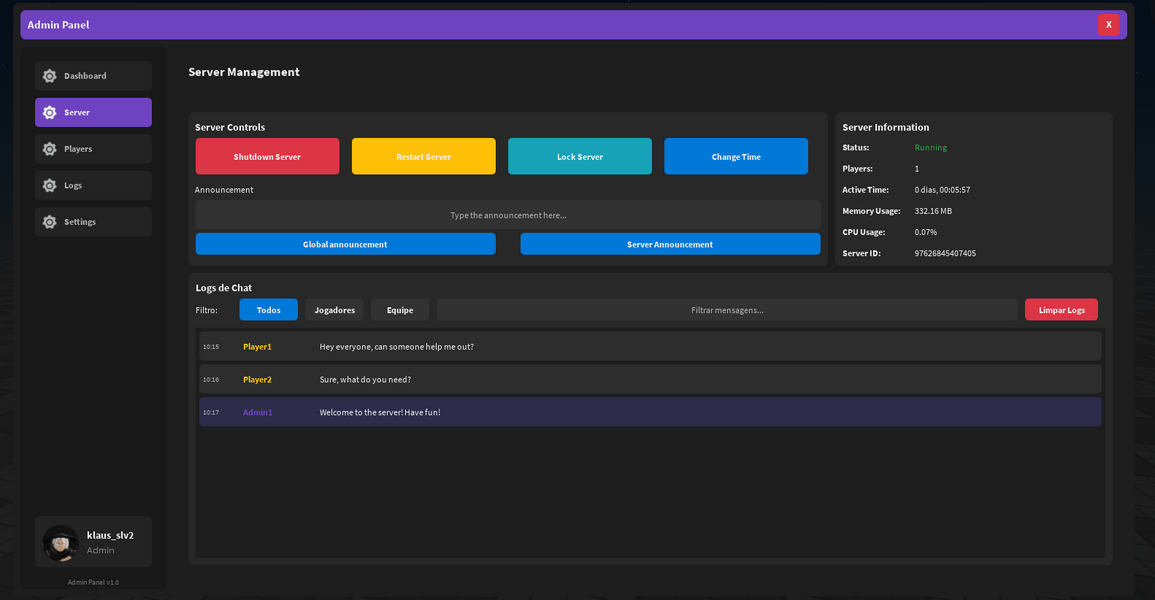Open the Change Time control
The height and width of the screenshot is (600, 1155).
736,156
